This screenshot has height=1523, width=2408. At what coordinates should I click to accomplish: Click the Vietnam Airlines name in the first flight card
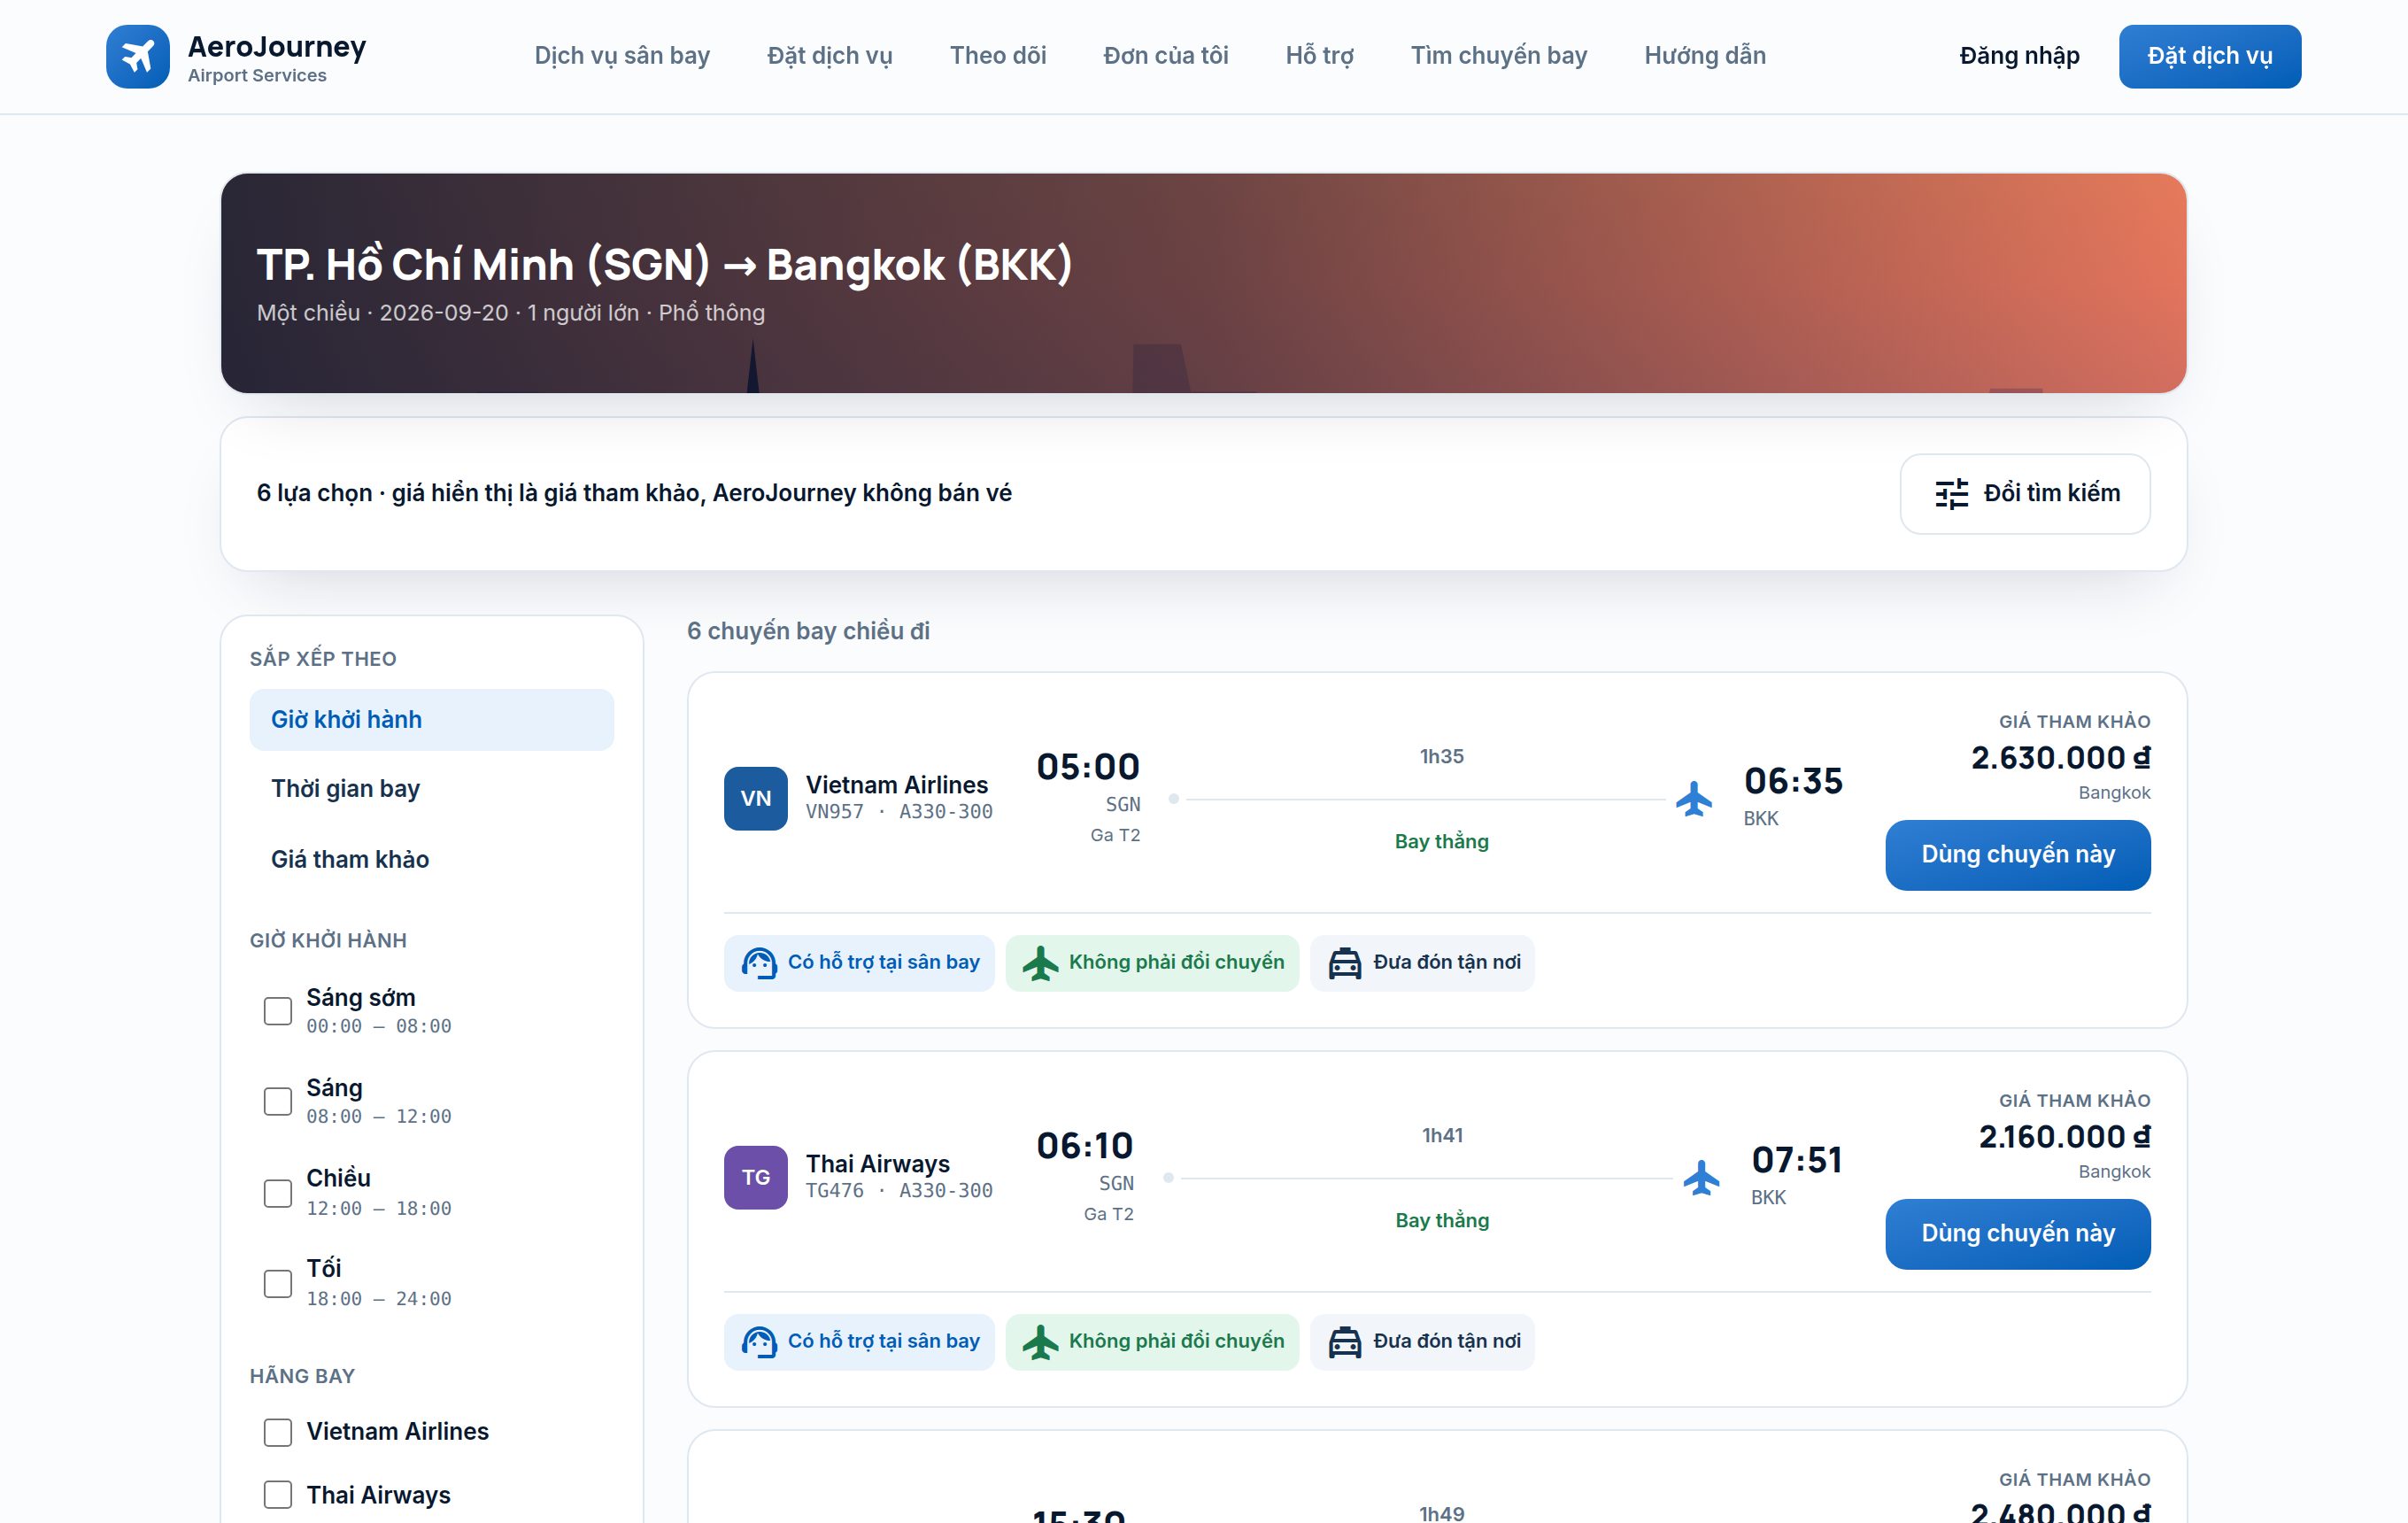click(x=897, y=785)
